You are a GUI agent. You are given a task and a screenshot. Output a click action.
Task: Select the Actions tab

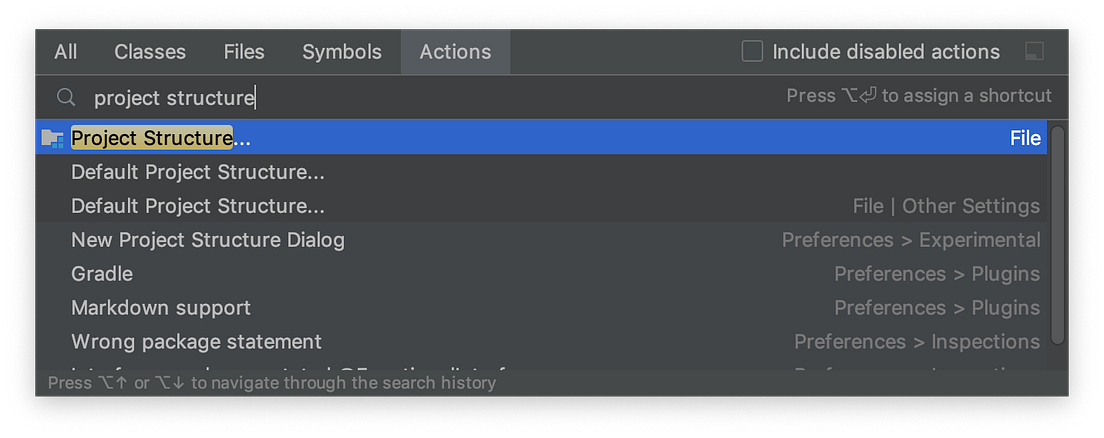pyautogui.click(x=455, y=52)
